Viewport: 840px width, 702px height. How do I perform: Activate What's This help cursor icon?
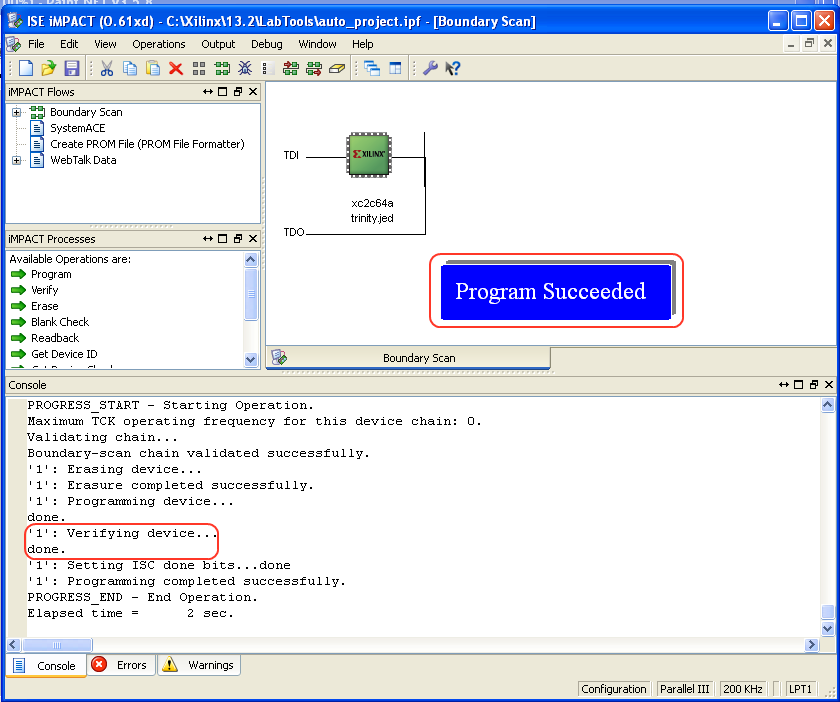click(x=453, y=68)
